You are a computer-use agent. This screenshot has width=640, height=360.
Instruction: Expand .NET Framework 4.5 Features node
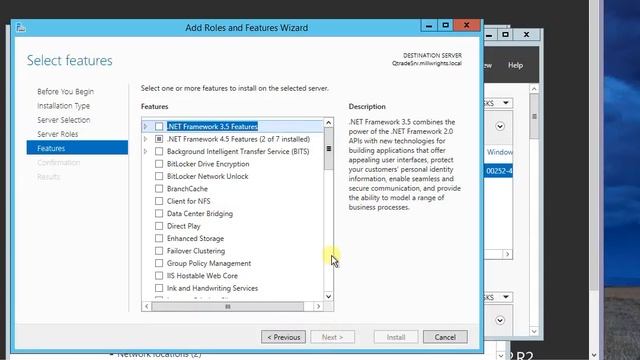[x=146, y=139]
